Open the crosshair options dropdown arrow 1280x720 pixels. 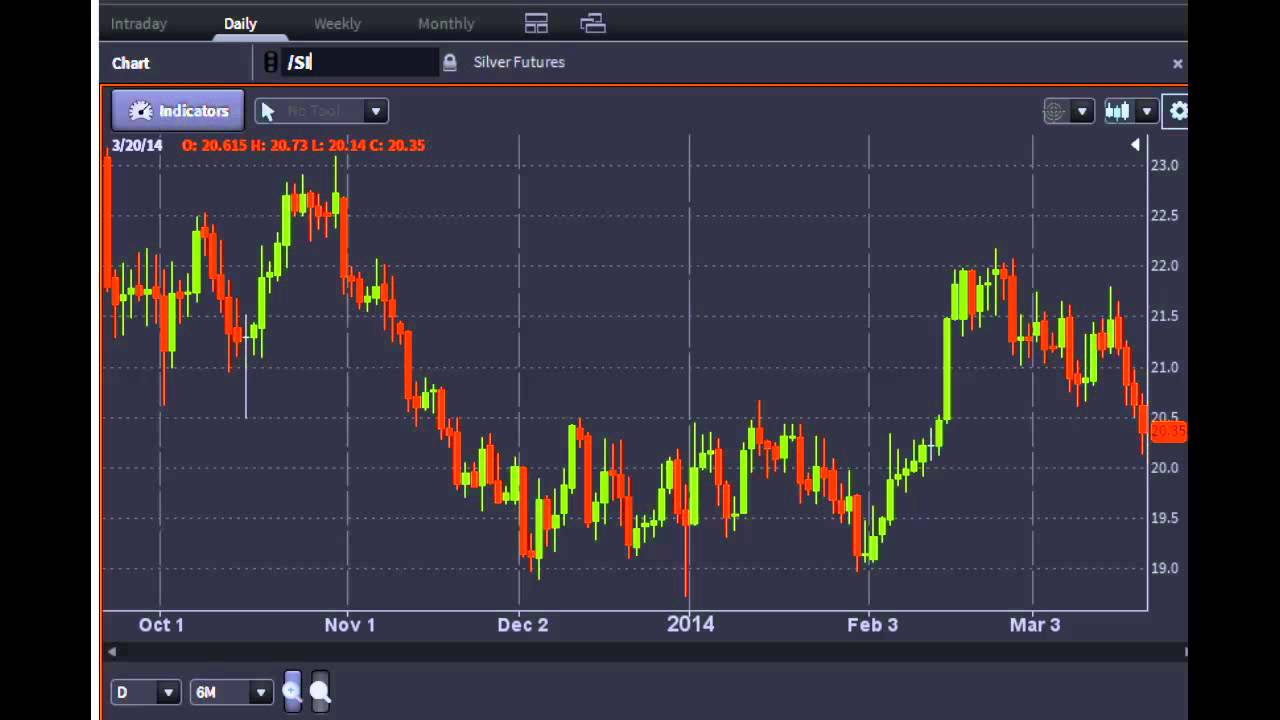pyautogui.click(x=1081, y=111)
